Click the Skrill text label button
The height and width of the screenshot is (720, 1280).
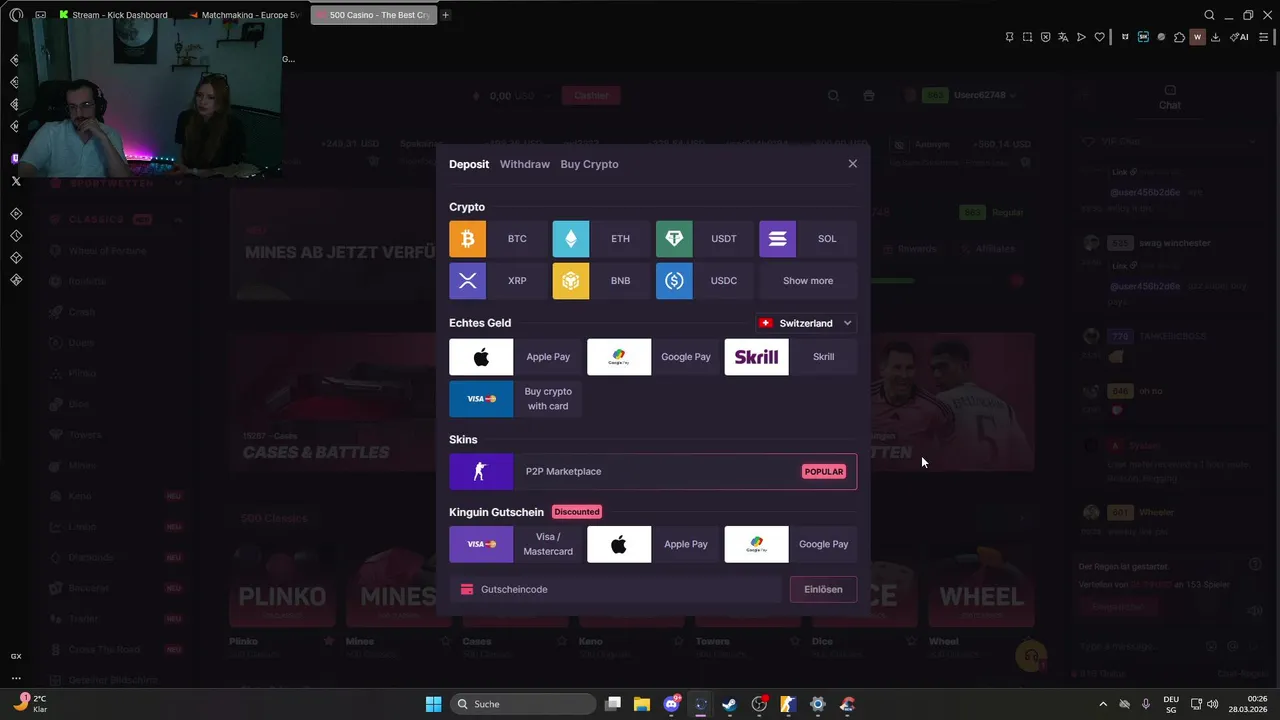coord(823,357)
